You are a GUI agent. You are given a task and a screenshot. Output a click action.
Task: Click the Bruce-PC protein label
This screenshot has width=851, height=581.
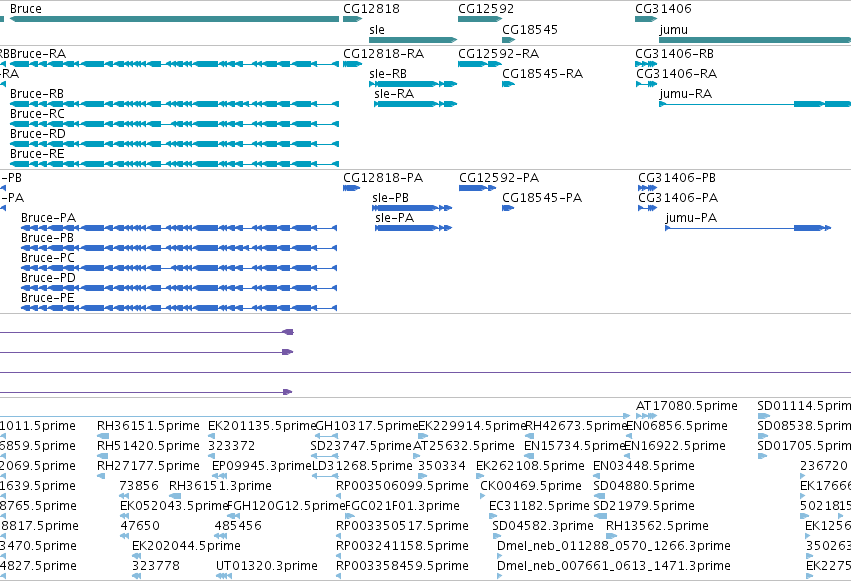tap(48, 258)
